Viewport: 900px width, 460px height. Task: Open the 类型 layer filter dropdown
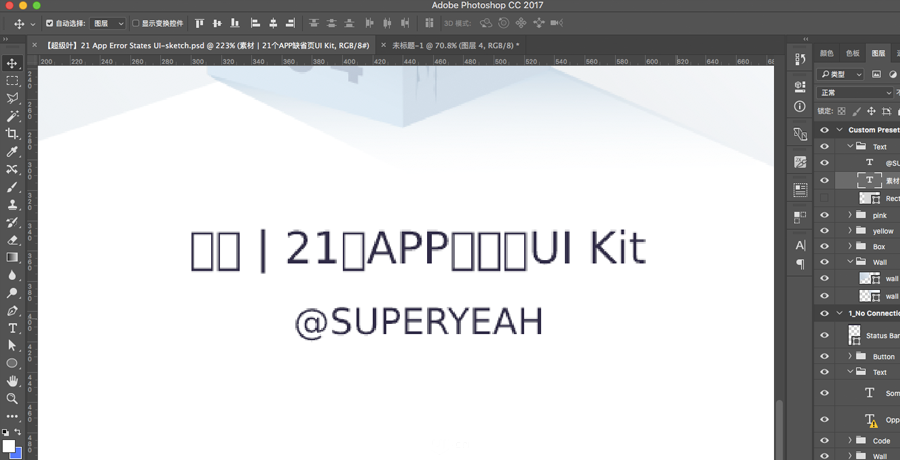pos(840,74)
